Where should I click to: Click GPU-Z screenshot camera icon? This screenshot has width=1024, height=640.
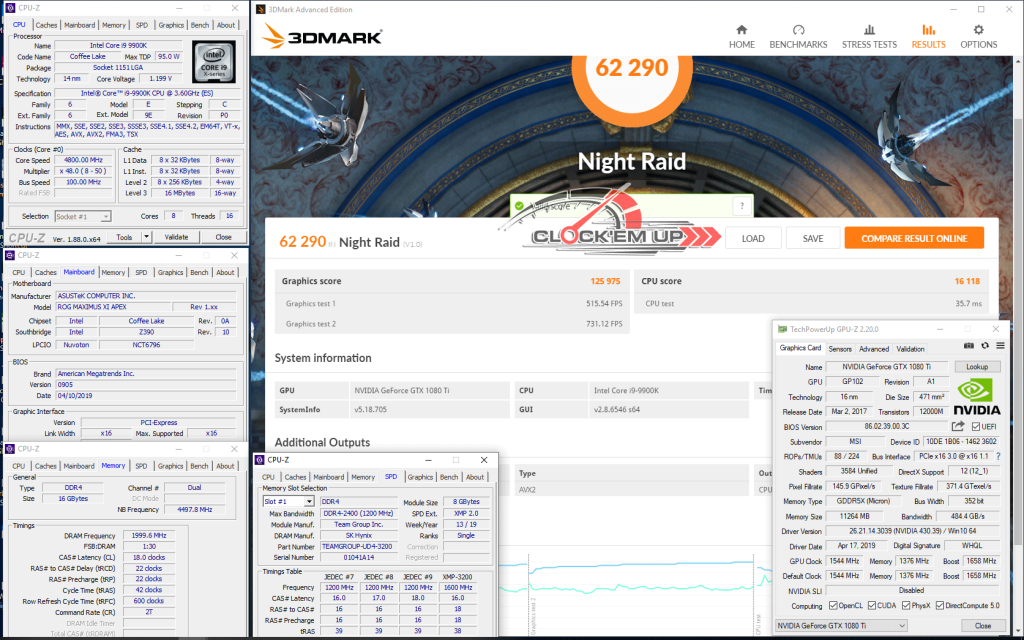click(x=969, y=347)
